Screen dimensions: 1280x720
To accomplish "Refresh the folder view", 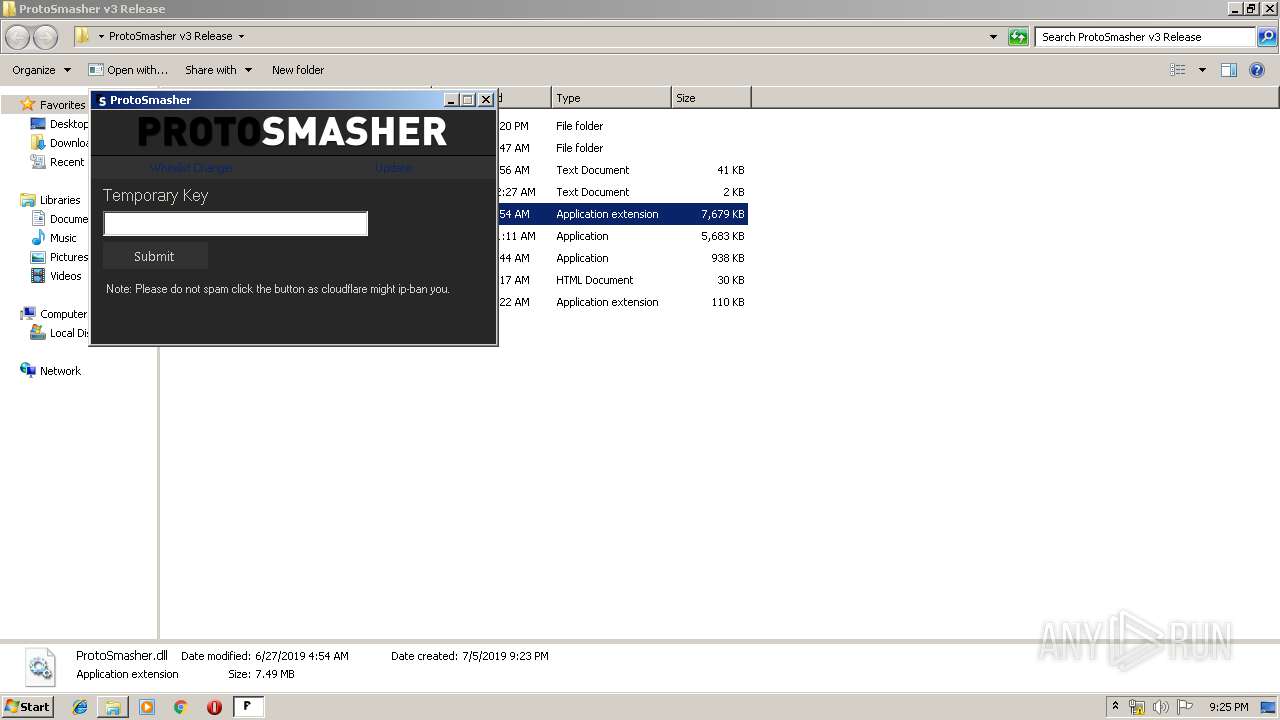I will point(1018,37).
